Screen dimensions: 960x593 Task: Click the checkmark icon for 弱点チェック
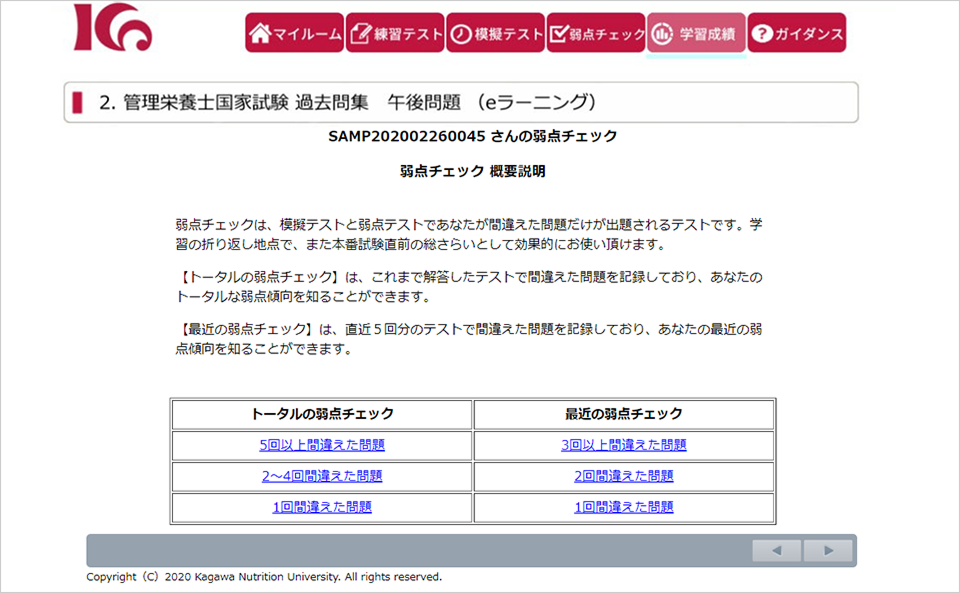coord(559,33)
